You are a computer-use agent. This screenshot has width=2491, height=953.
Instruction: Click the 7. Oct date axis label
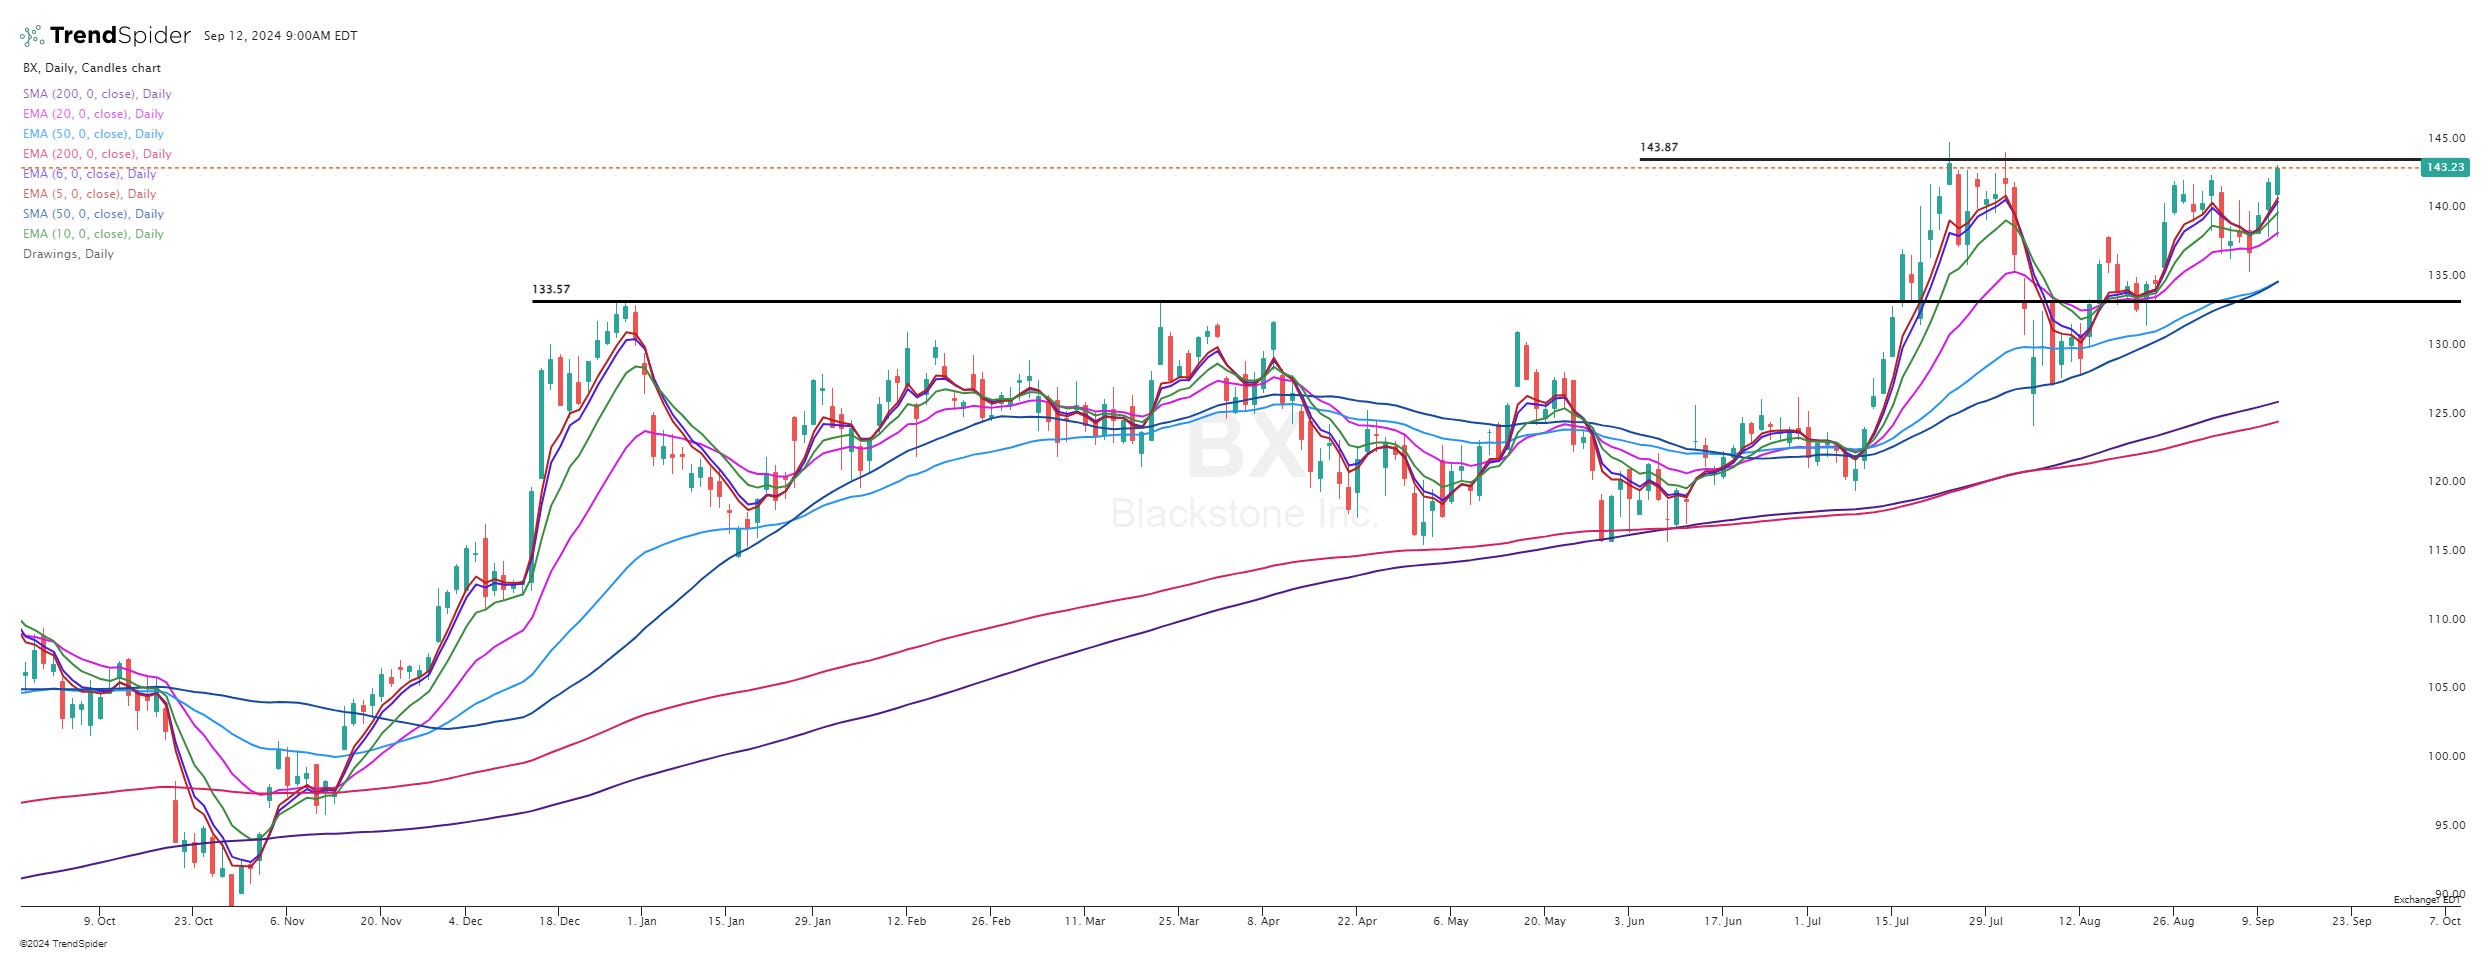click(2445, 921)
